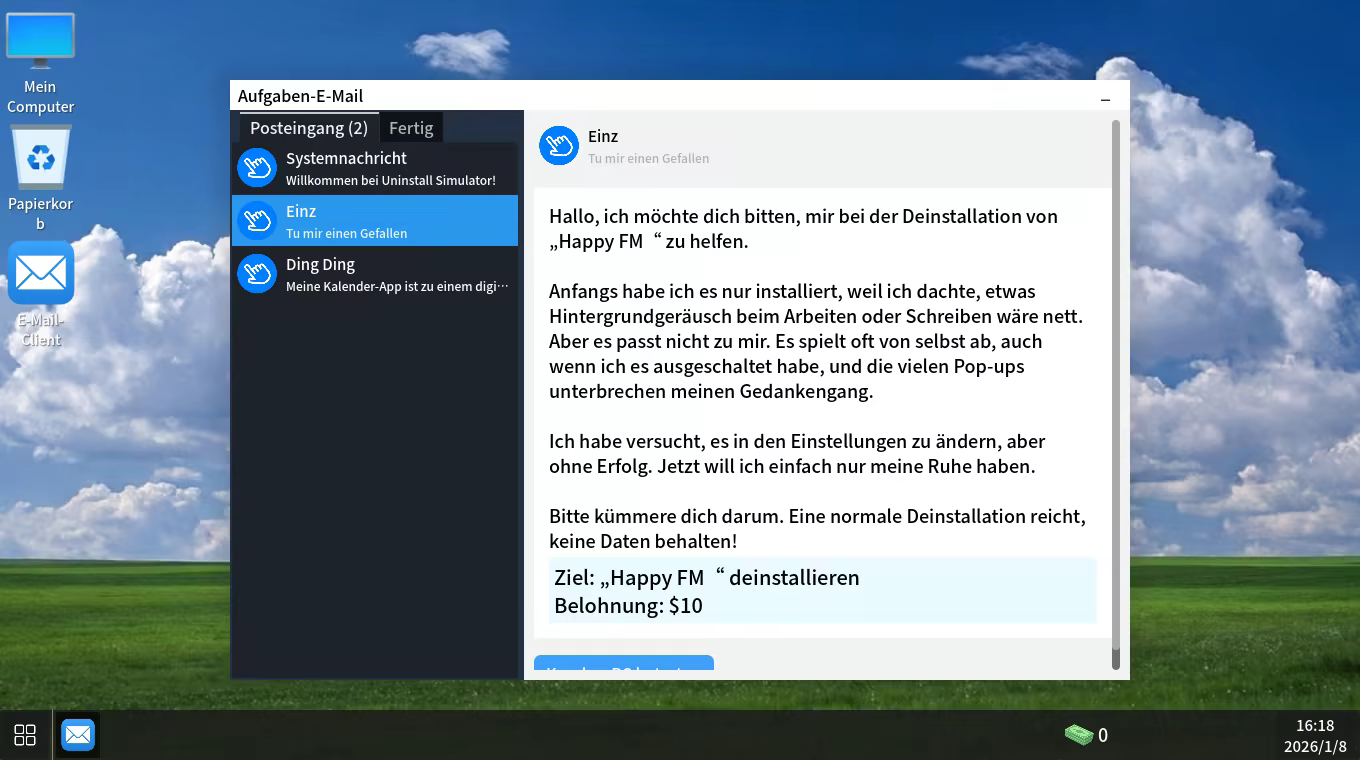
Task: Launch the E-Mail-Client desktop shortcut
Action: (x=41, y=292)
